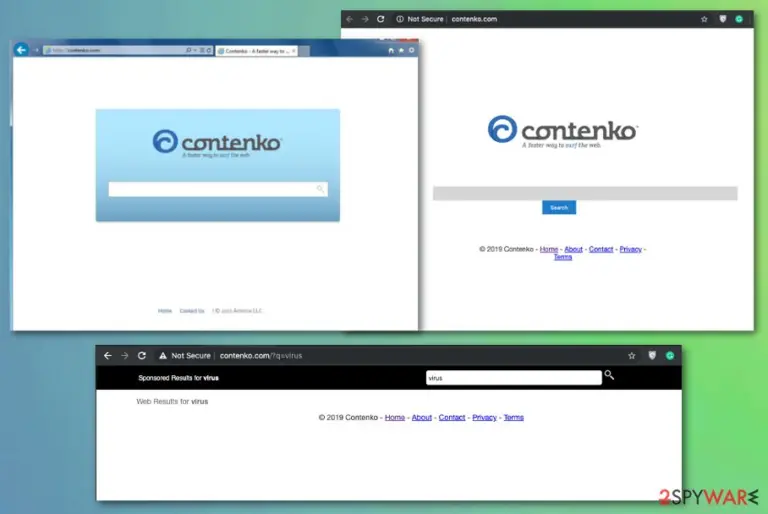Open Internet Explorer home icon
Image resolution: width=768 pixels, height=514 pixels.
tap(391, 50)
